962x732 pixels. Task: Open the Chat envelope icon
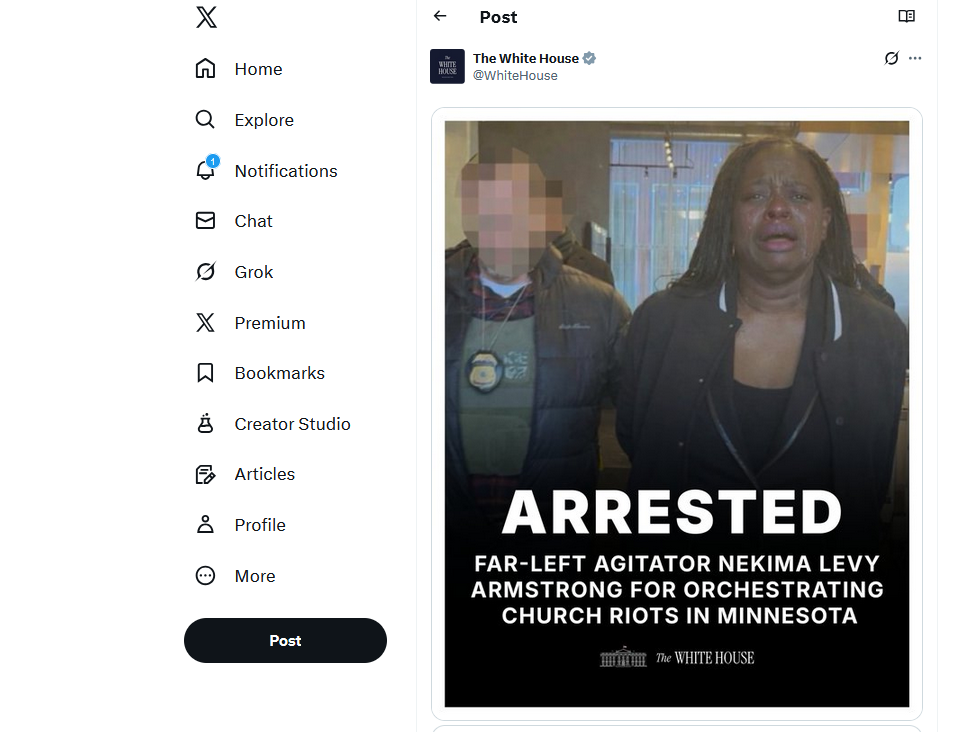pyautogui.click(x=206, y=221)
